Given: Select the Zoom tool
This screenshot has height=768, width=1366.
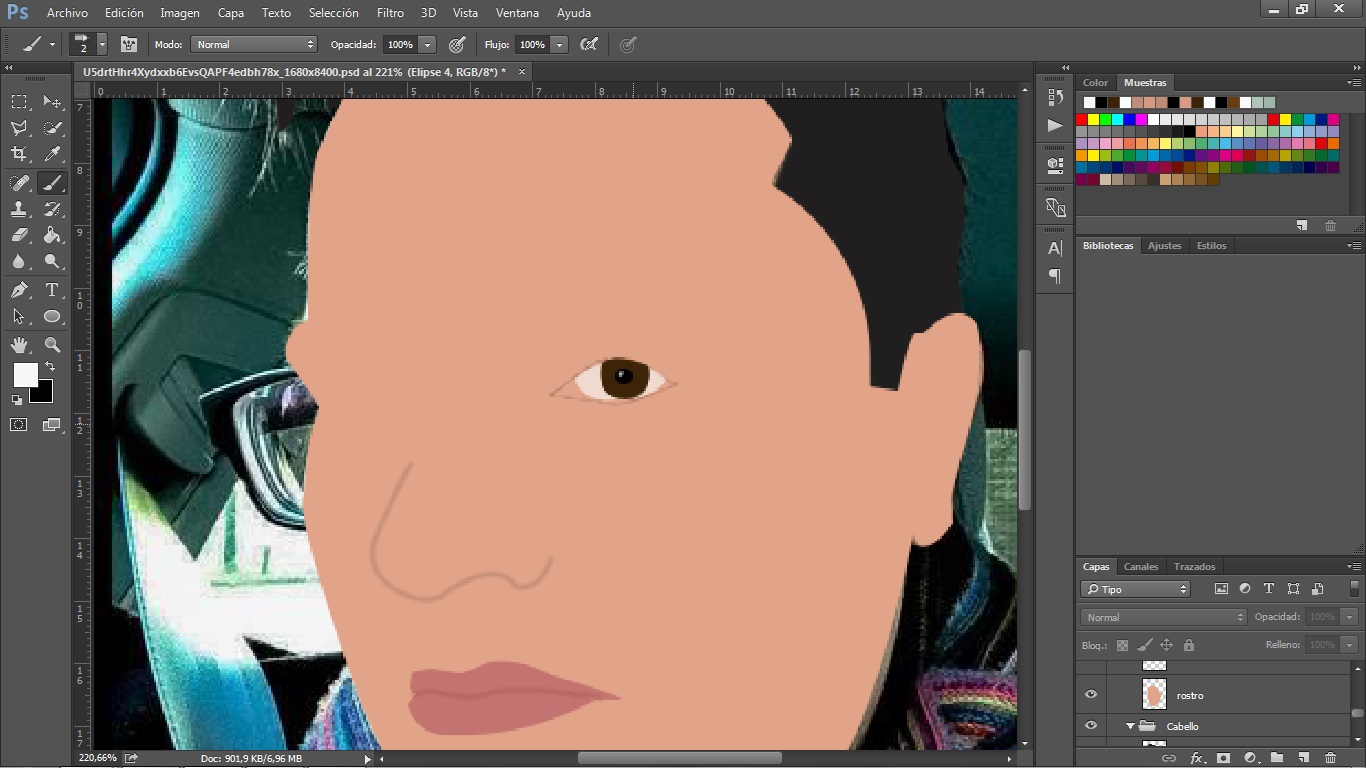Looking at the screenshot, I should [x=52, y=345].
